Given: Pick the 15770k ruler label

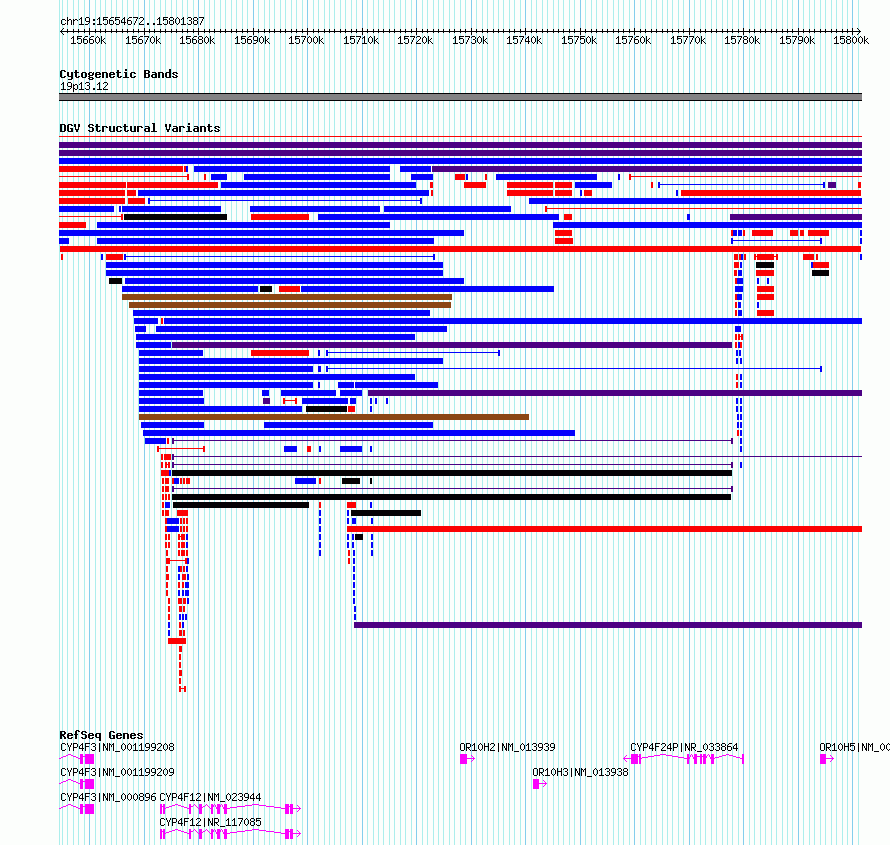Looking at the screenshot, I should pos(688,40).
